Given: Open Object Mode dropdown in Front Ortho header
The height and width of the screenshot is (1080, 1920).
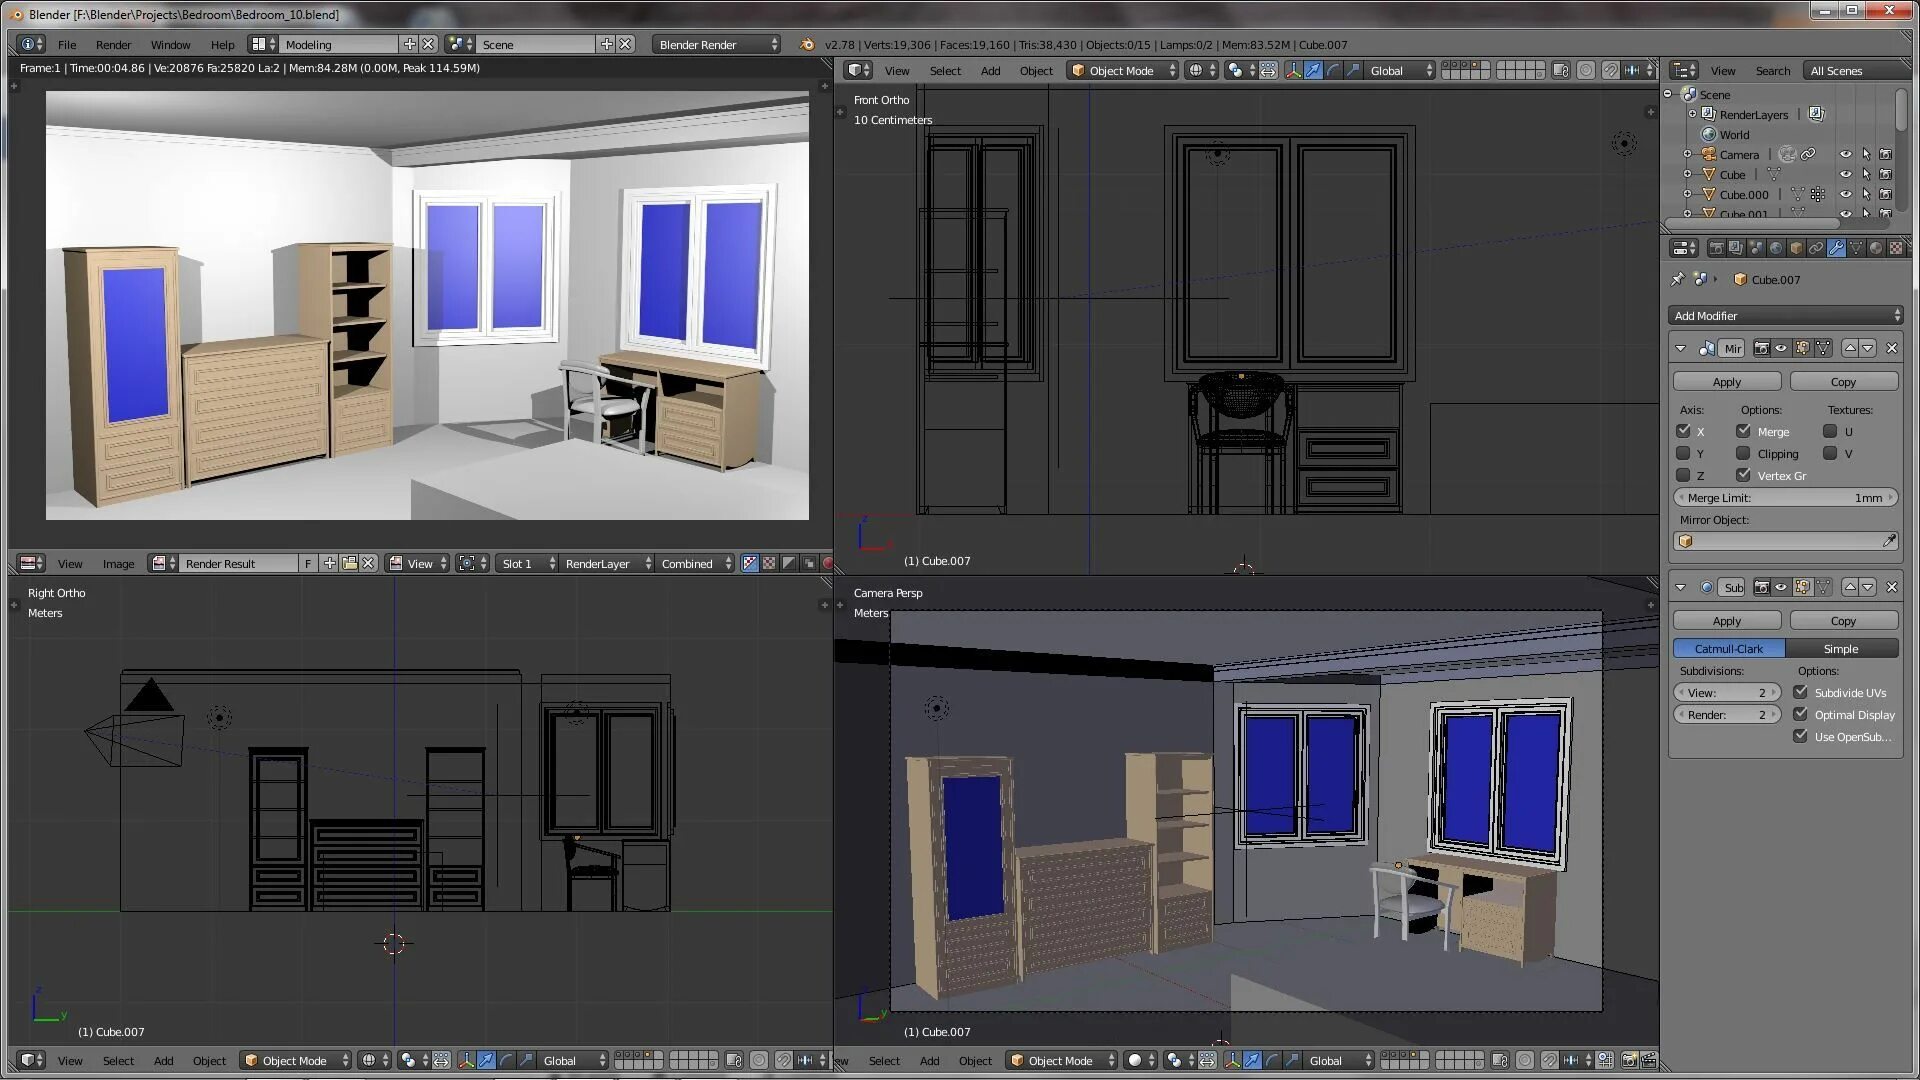Looking at the screenshot, I should pyautogui.click(x=1122, y=70).
